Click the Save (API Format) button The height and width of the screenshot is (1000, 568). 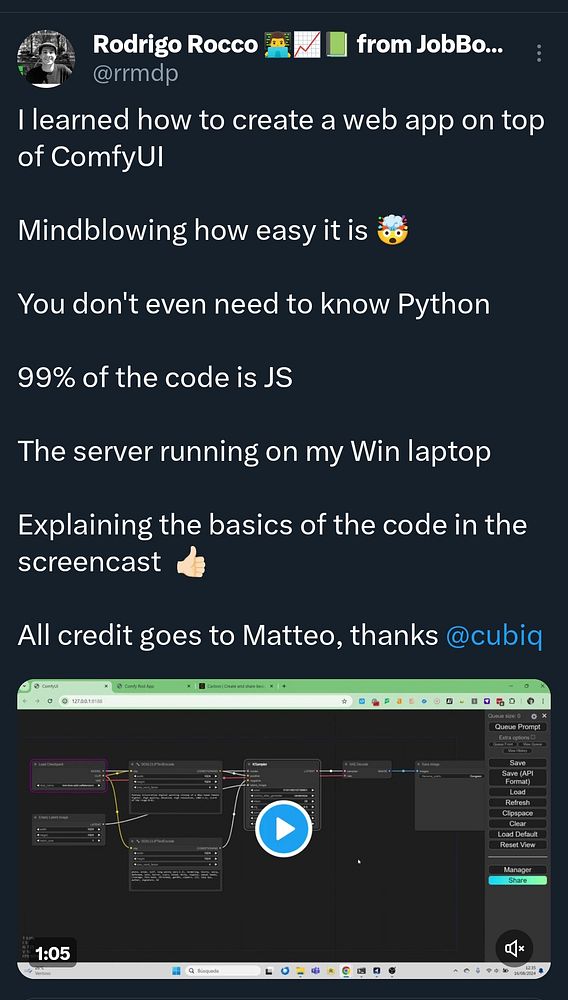tap(518, 777)
